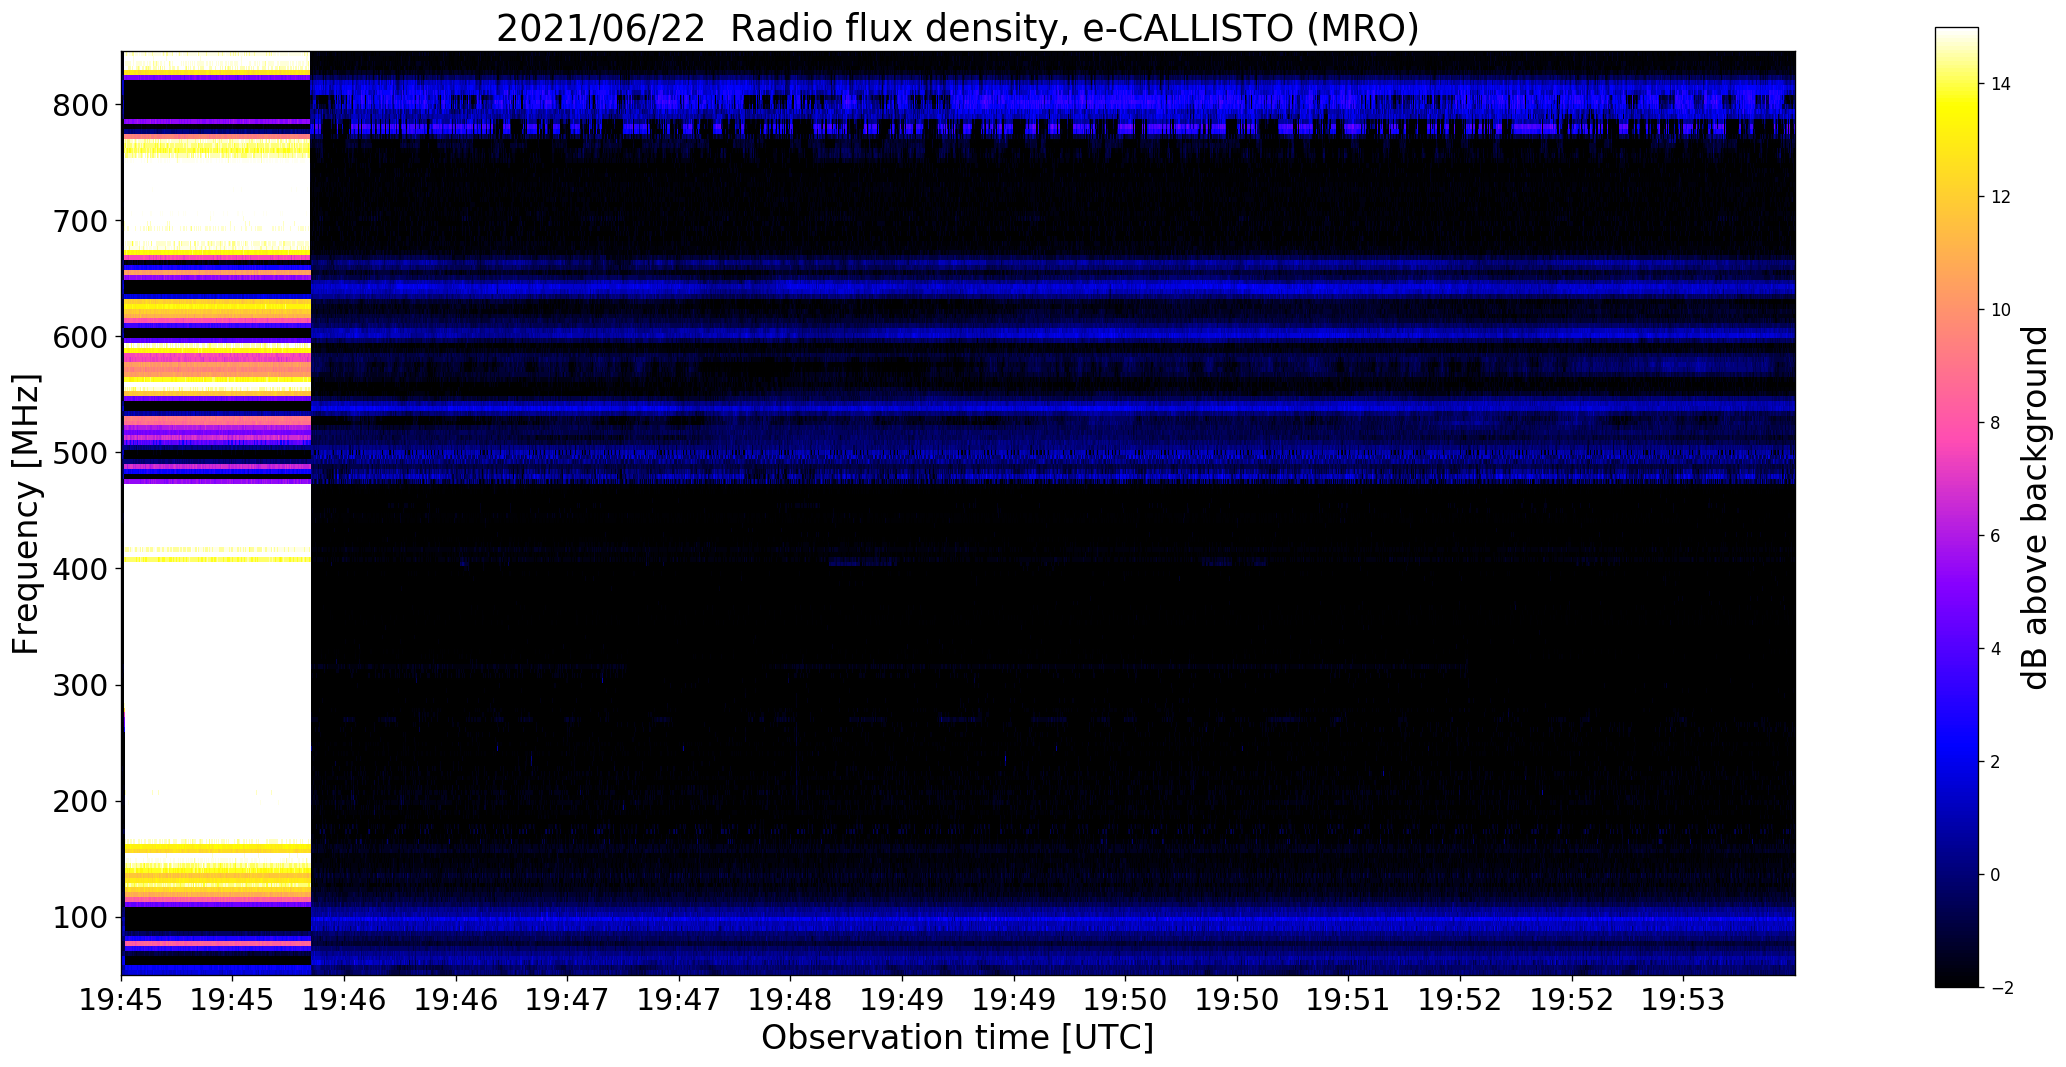Click the 'Frequency [MHz]' y-axis label
The width and height of the screenshot is (2066, 1067).
pos(26,514)
